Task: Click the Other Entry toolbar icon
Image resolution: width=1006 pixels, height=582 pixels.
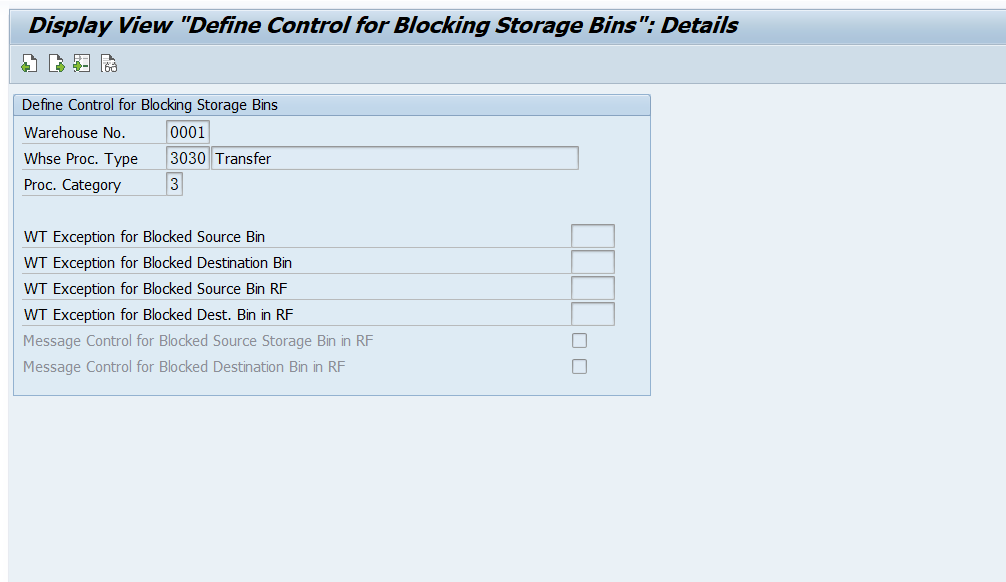Action: [x=82, y=65]
